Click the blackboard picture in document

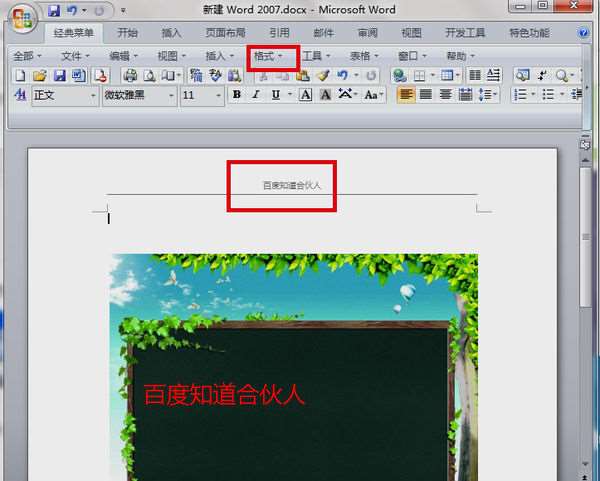(293, 367)
